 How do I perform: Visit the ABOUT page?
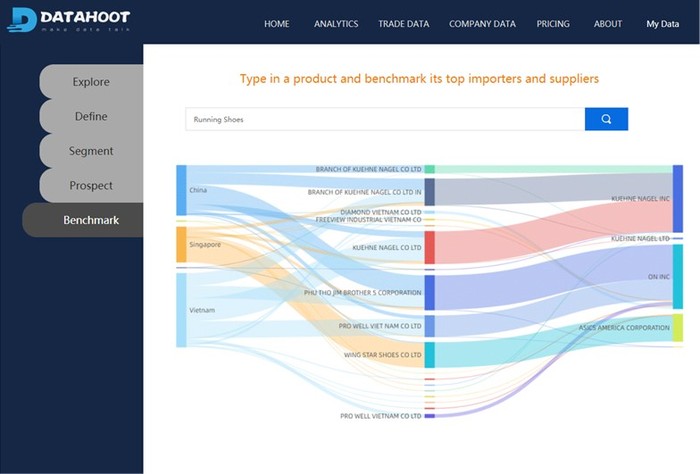(x=608, y=24)
